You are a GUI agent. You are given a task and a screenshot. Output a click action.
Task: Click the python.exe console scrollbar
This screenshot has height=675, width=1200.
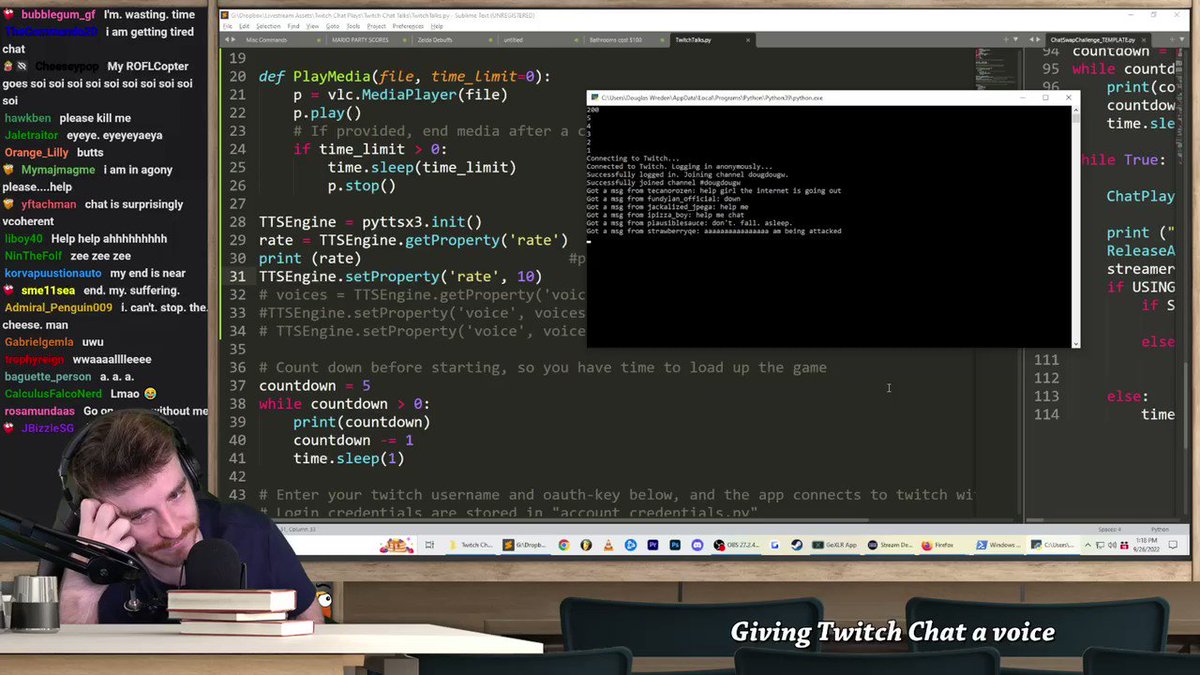coord(1076,226)
